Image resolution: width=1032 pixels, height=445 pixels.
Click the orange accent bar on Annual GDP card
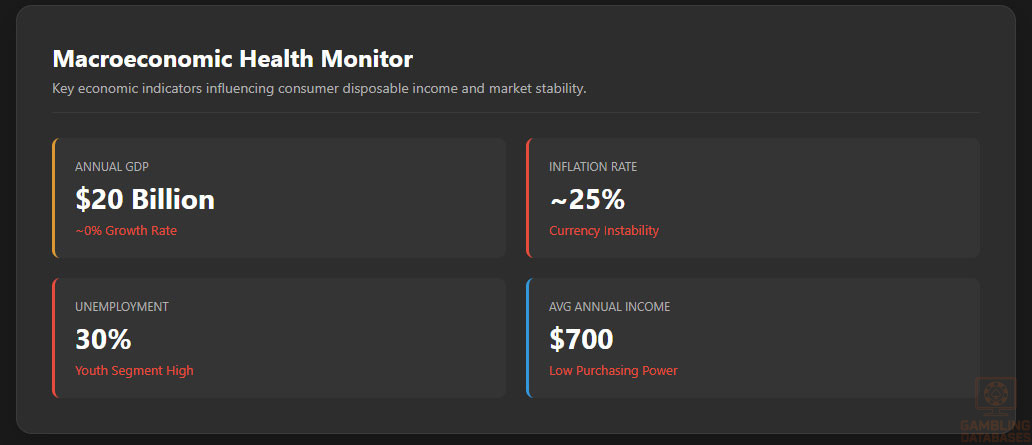tap(53, 198)
